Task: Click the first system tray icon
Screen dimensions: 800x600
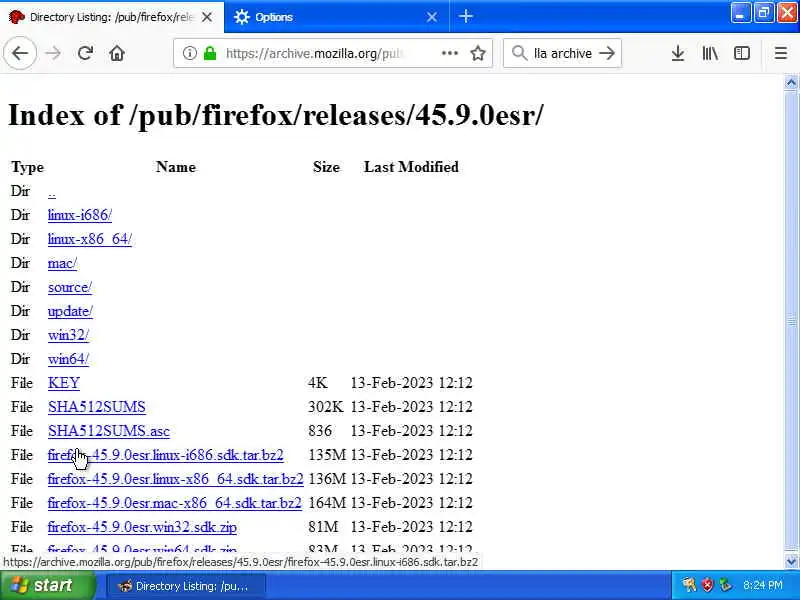Action: (689, 585)
